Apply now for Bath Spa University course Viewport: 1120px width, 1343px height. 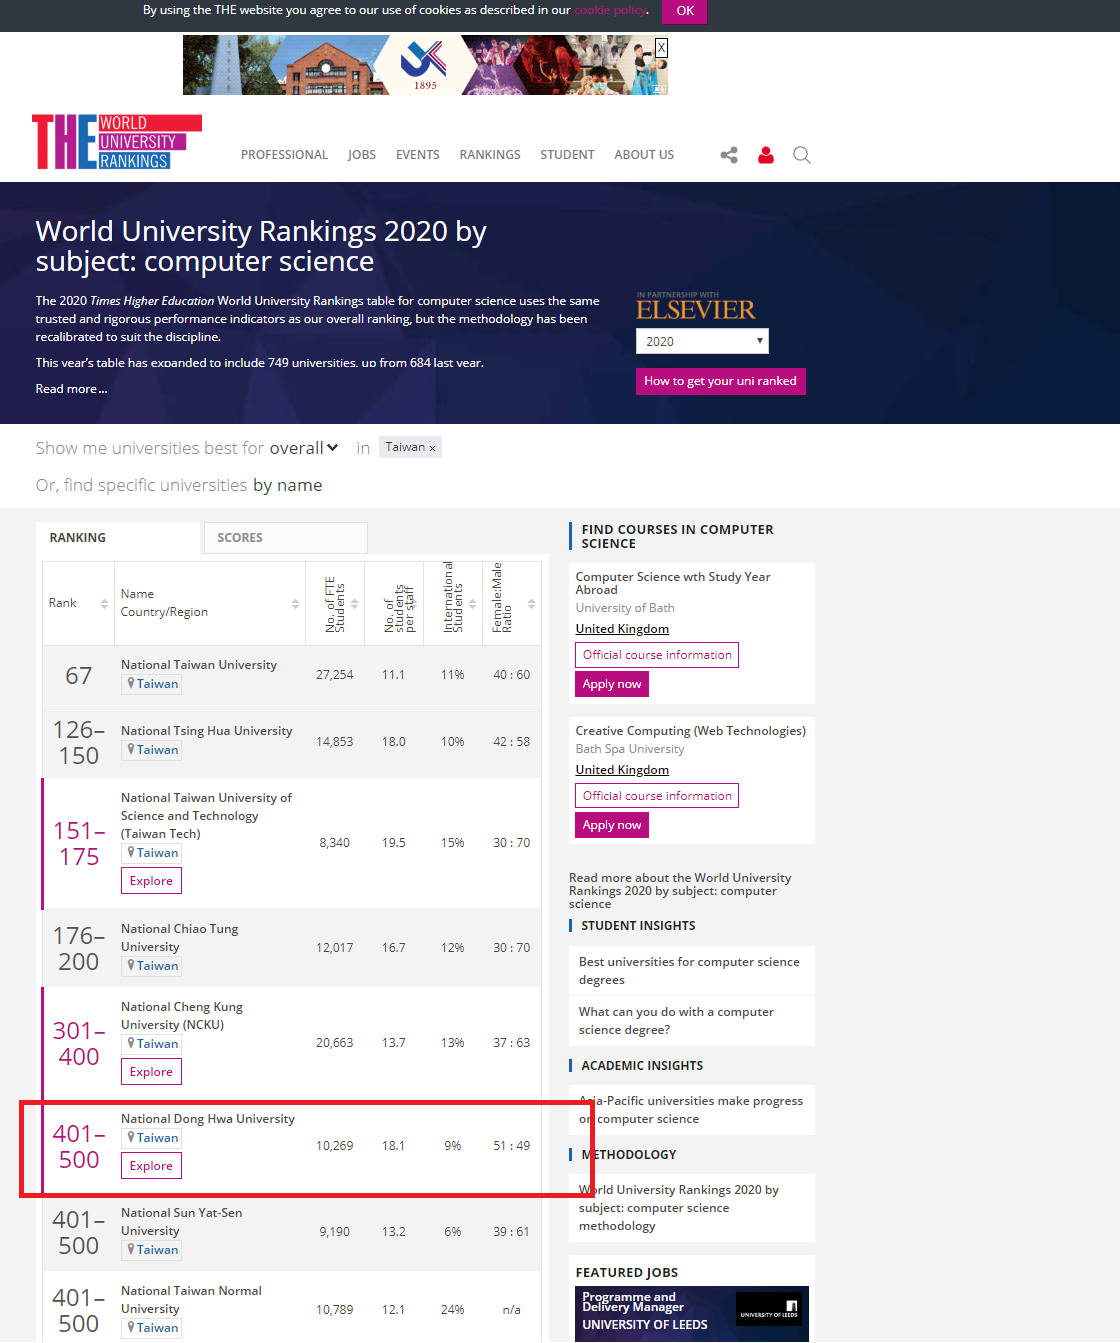(x=612, y=825)
